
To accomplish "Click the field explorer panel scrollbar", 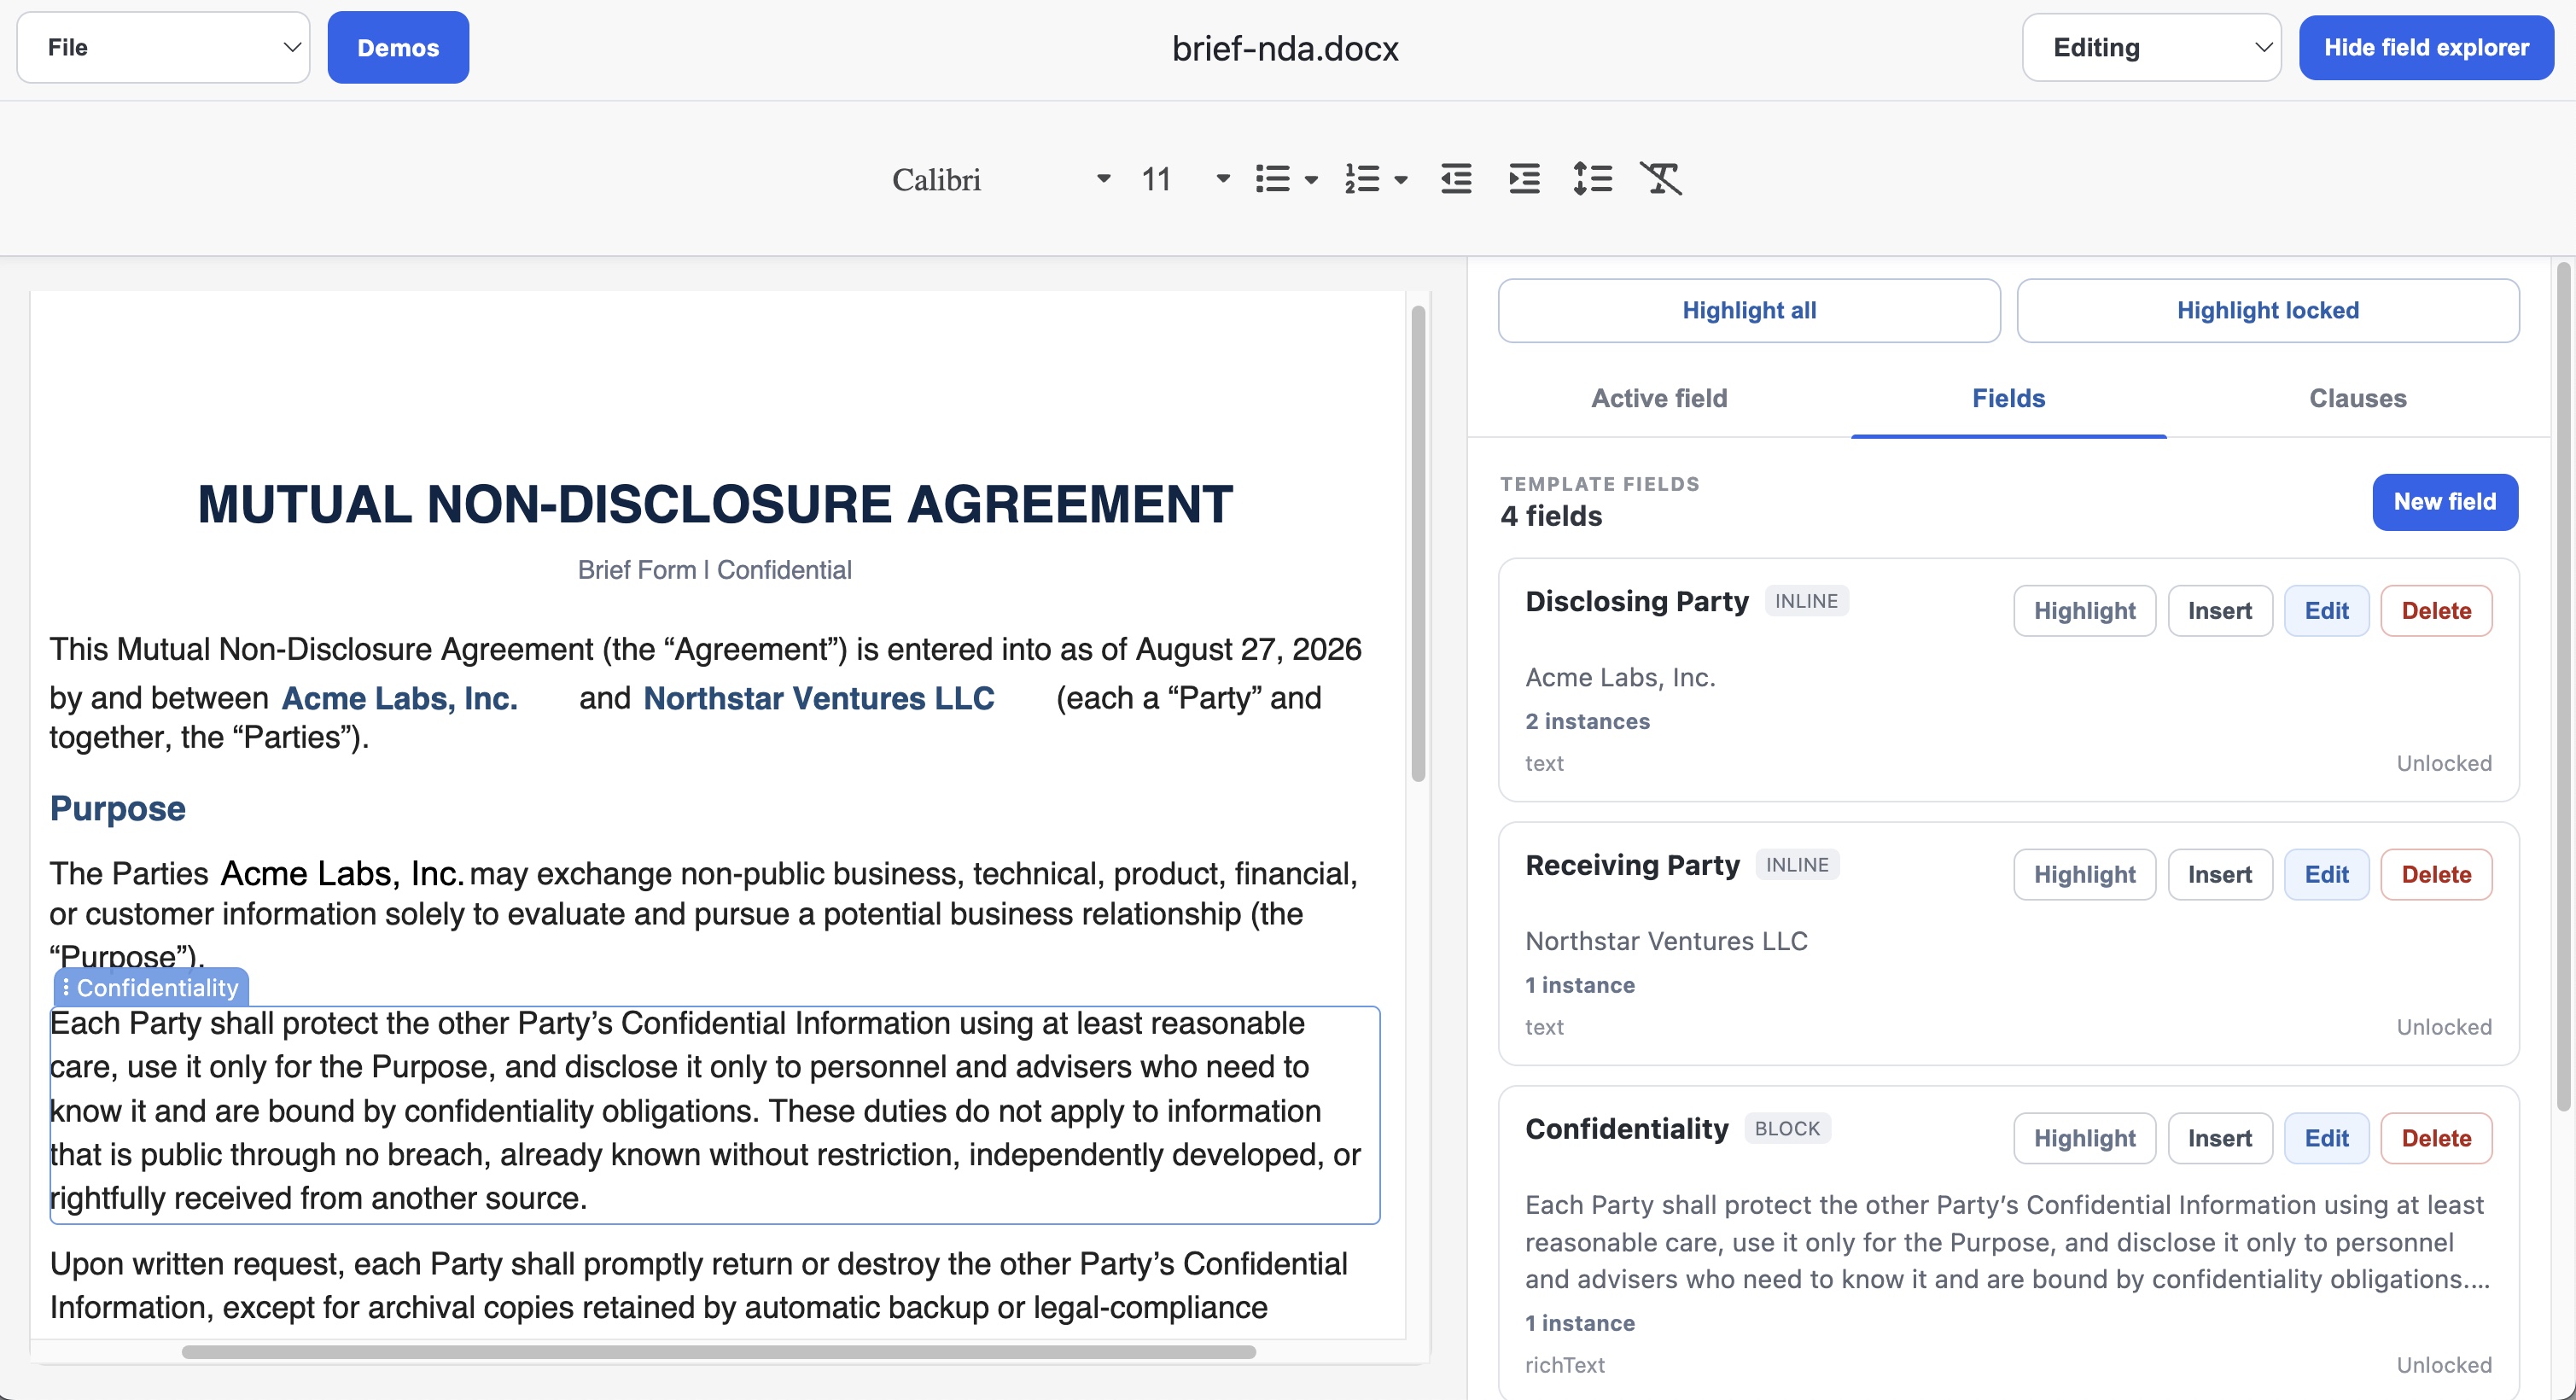I will [2563, 686].
